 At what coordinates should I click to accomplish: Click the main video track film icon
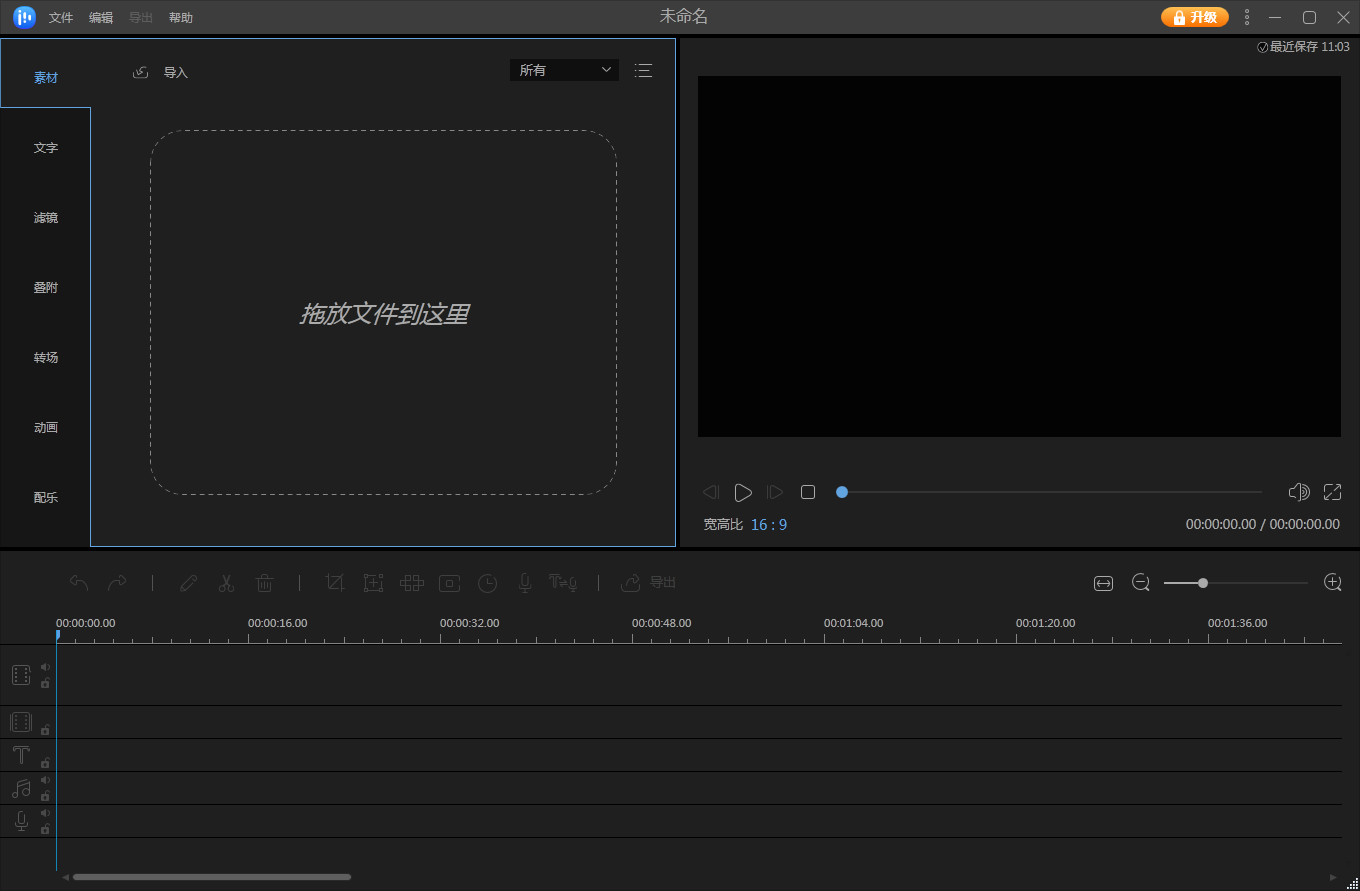coord(21,675)
